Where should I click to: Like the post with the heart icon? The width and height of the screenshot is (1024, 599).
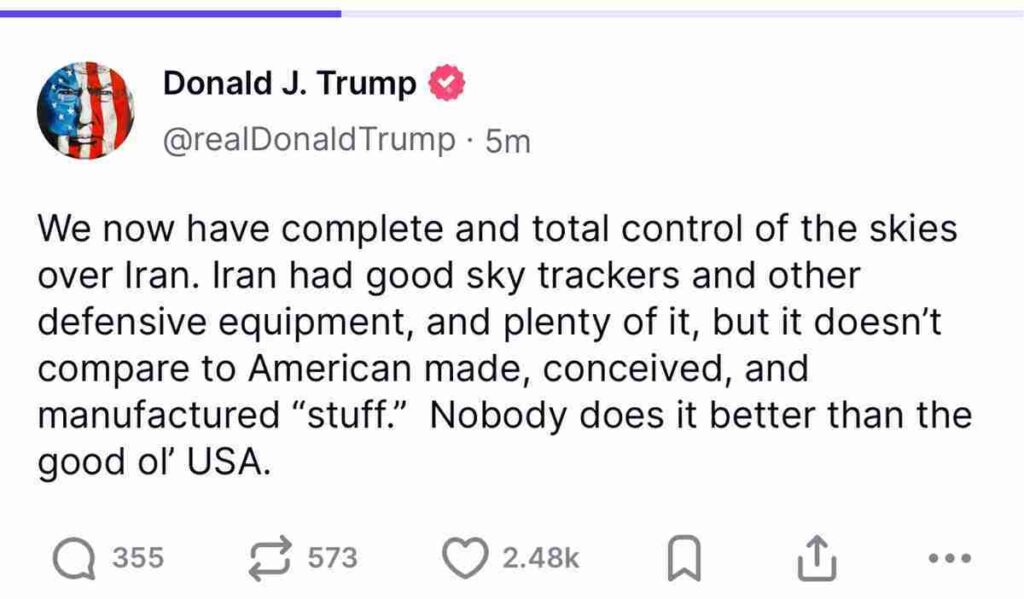tap(463, 558)
